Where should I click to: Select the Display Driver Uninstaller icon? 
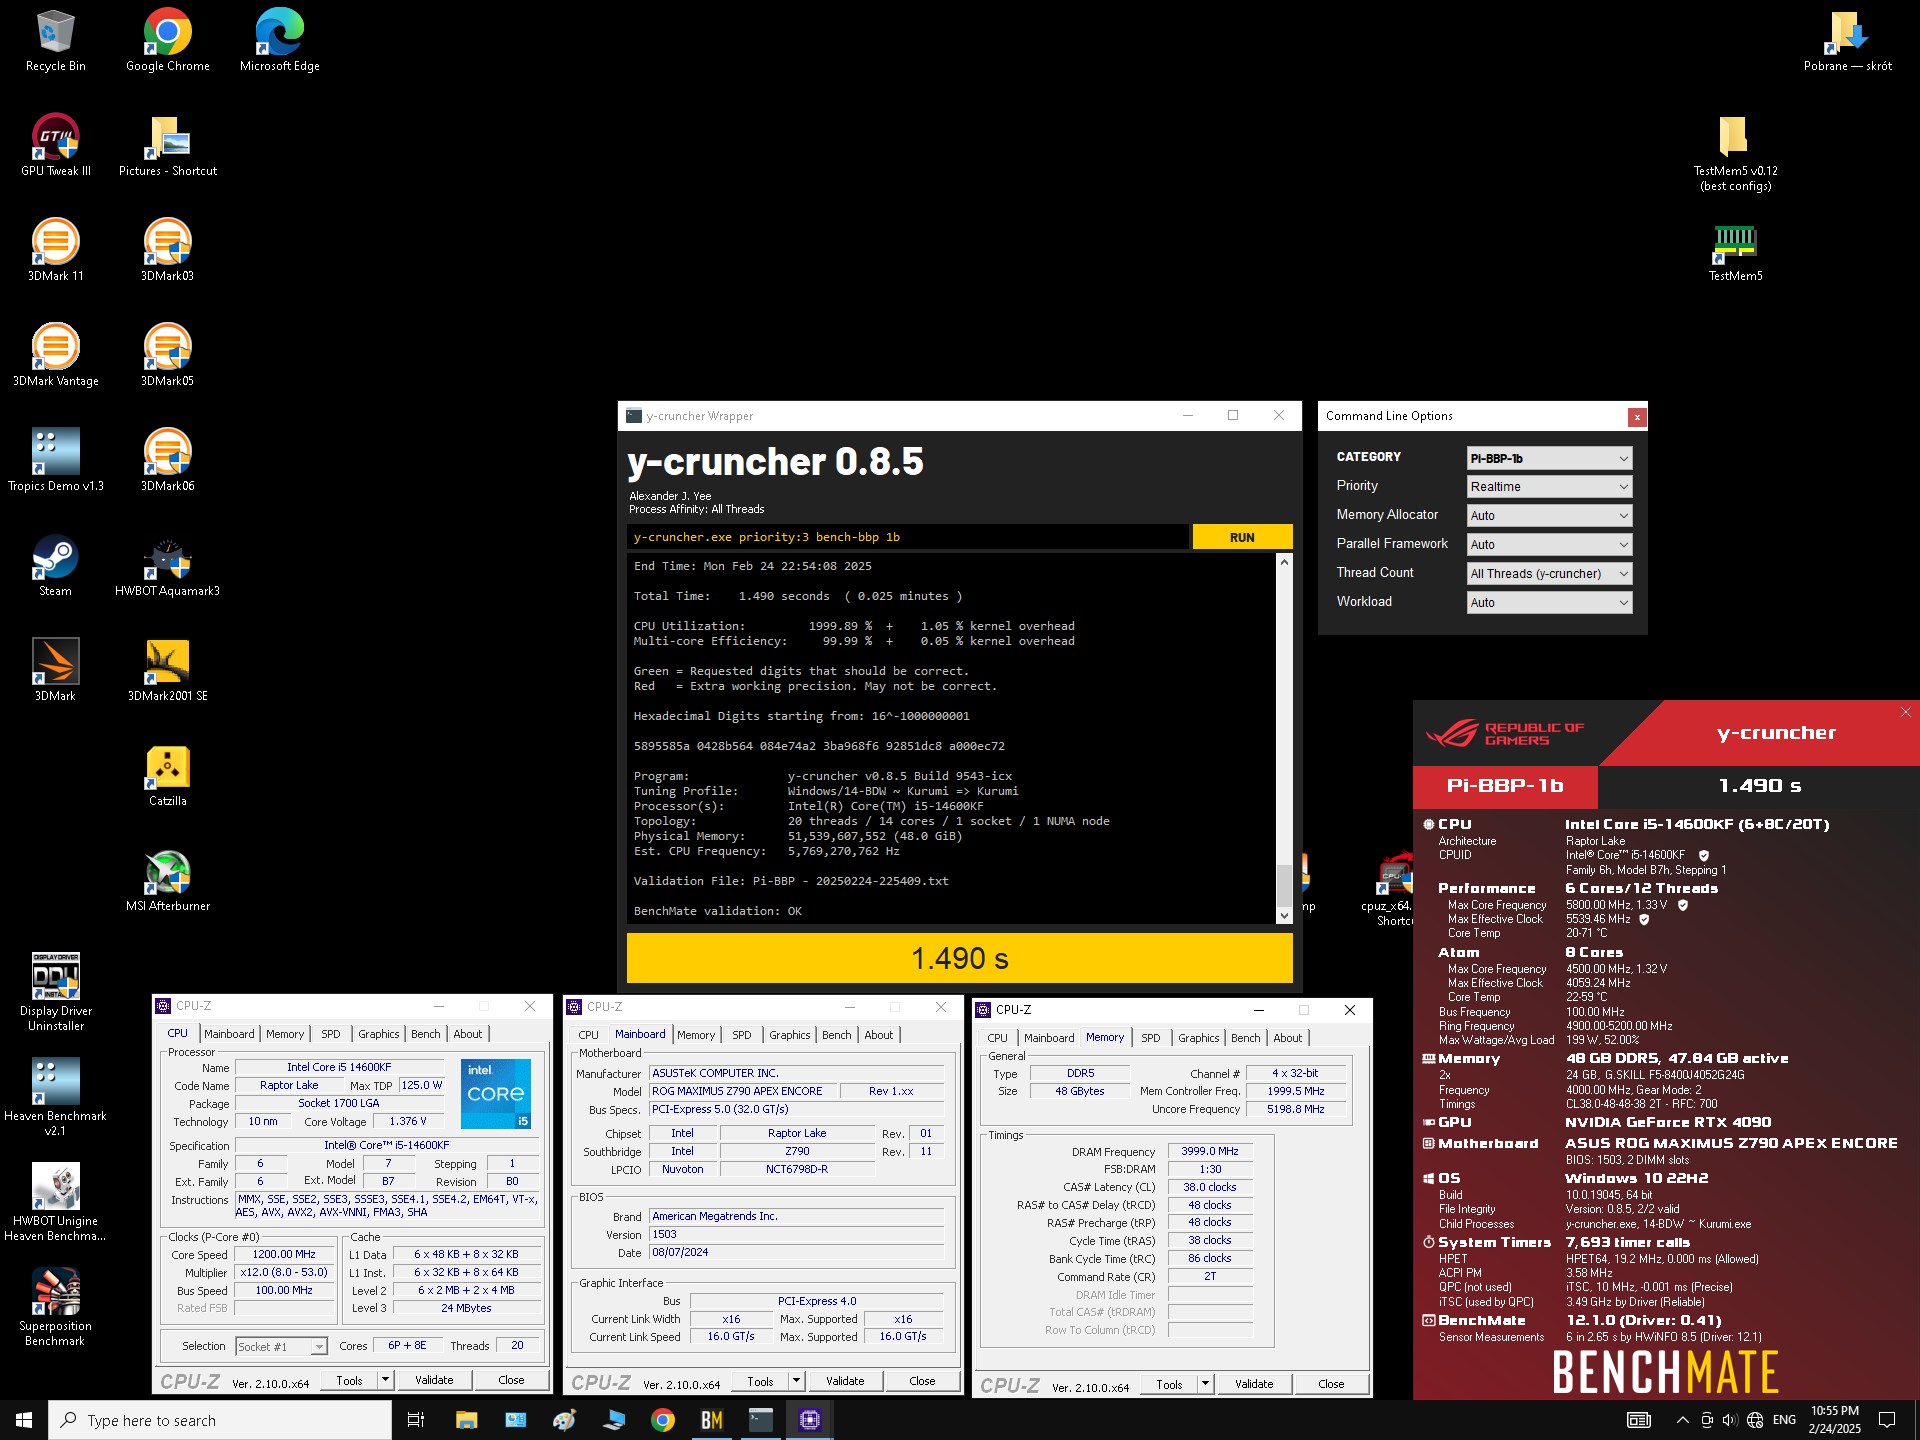(x=56, y=992)
